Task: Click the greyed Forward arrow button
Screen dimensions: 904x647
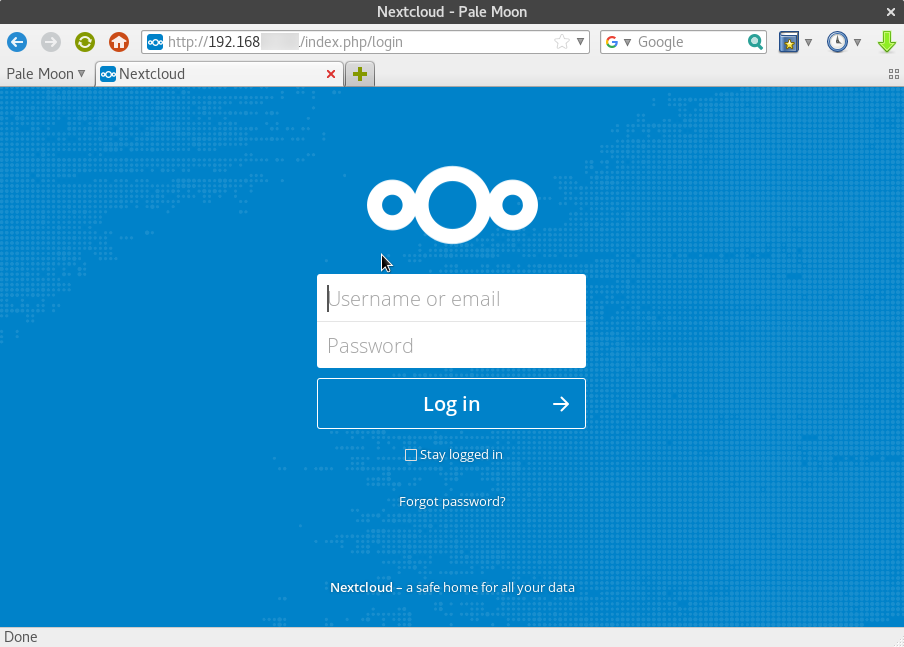Action: pos(51,42)
